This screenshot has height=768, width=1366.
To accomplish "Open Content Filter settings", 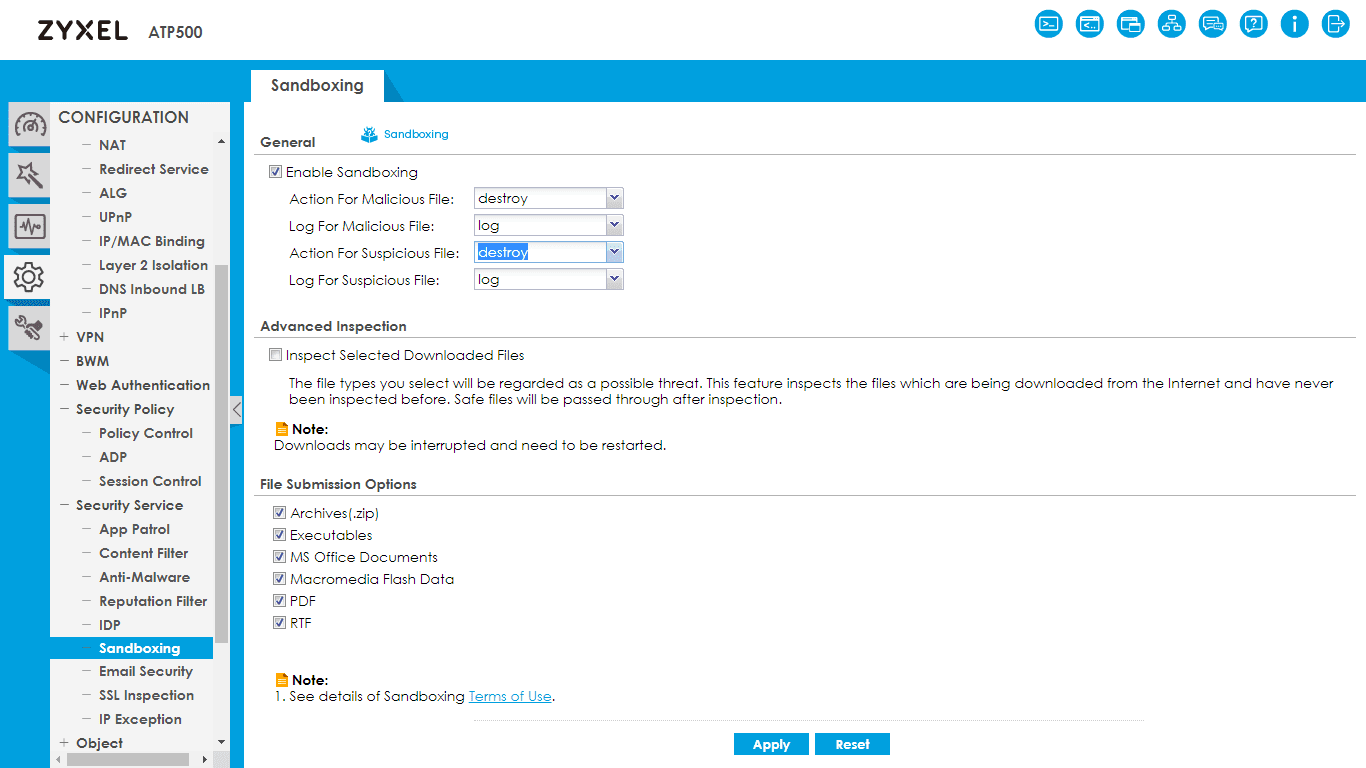I will [144, 553].
